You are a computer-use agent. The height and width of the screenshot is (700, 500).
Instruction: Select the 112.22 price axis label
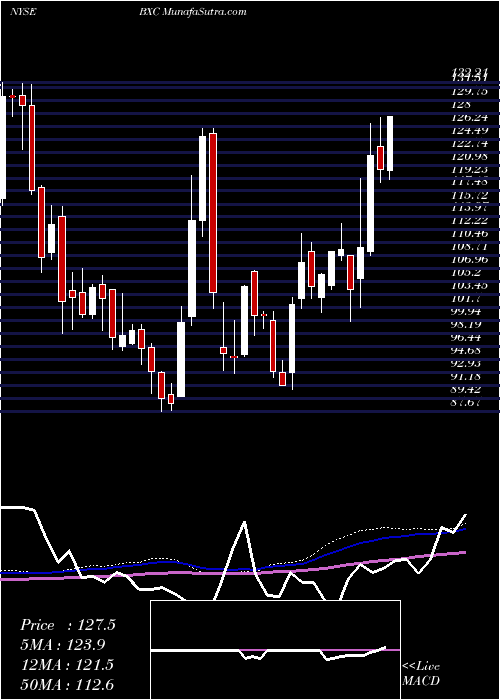tap(470, 221)
